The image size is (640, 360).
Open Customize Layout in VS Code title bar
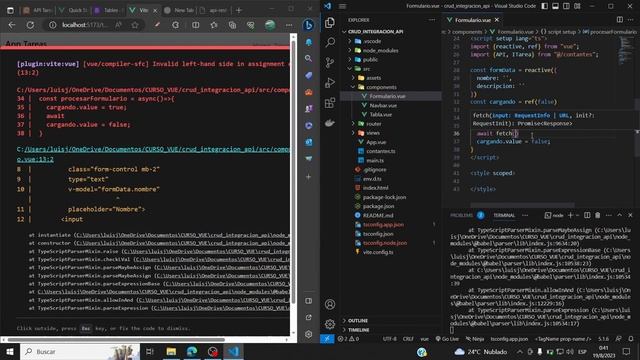pyautogui.click(x=578, y=6)
